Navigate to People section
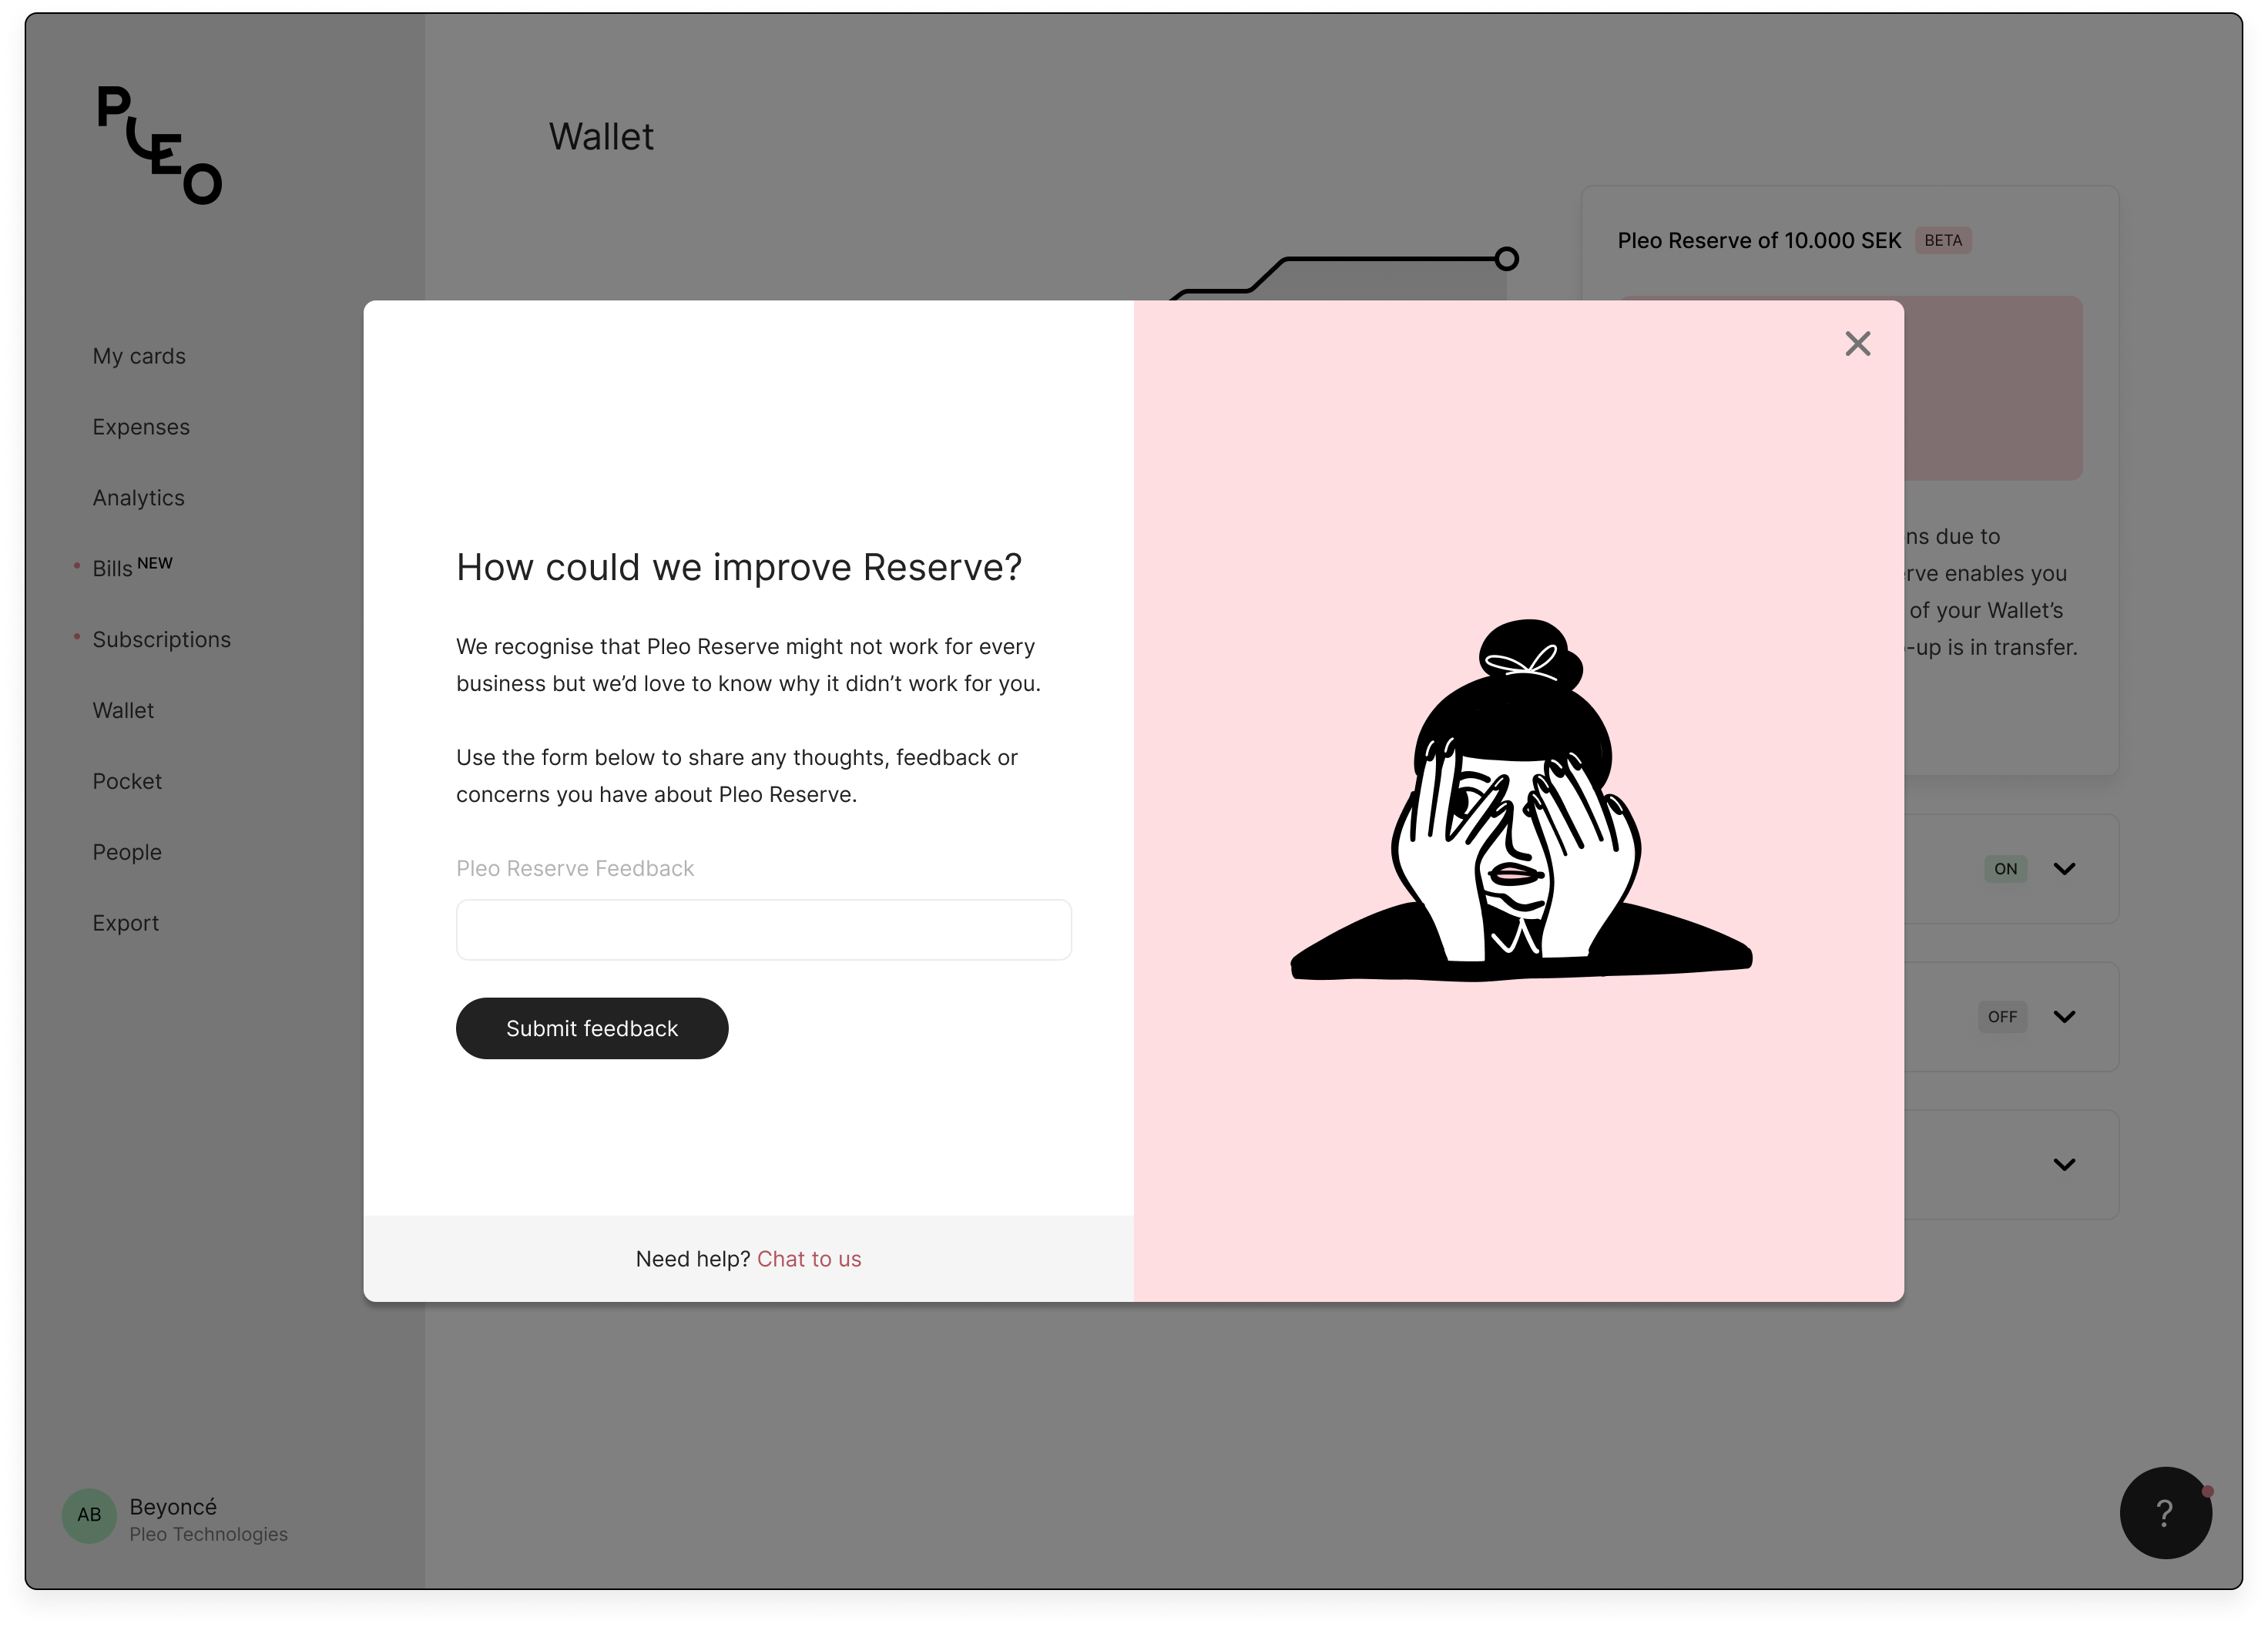The image size is (2268, 1627). 125,850
